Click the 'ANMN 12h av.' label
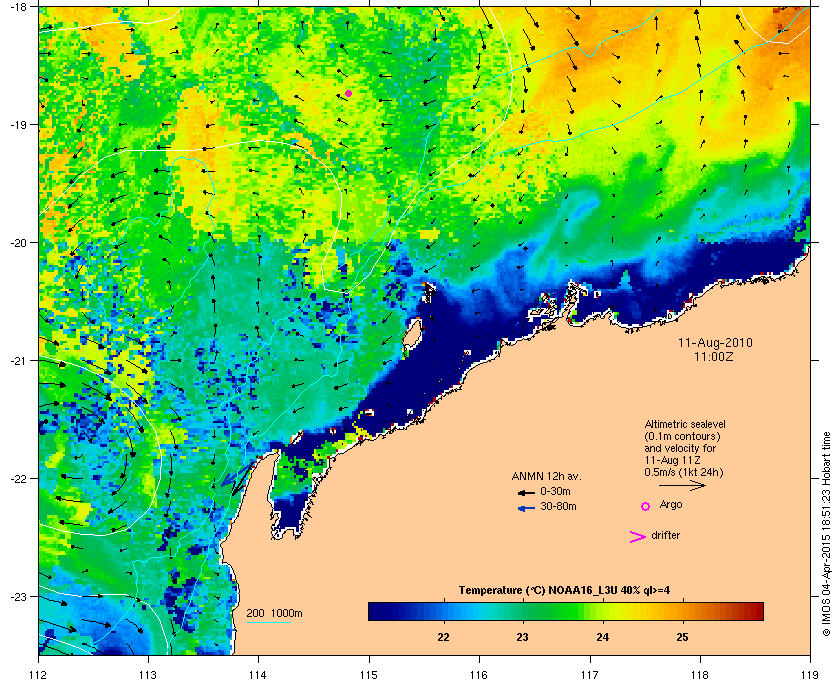 point(546,476)
